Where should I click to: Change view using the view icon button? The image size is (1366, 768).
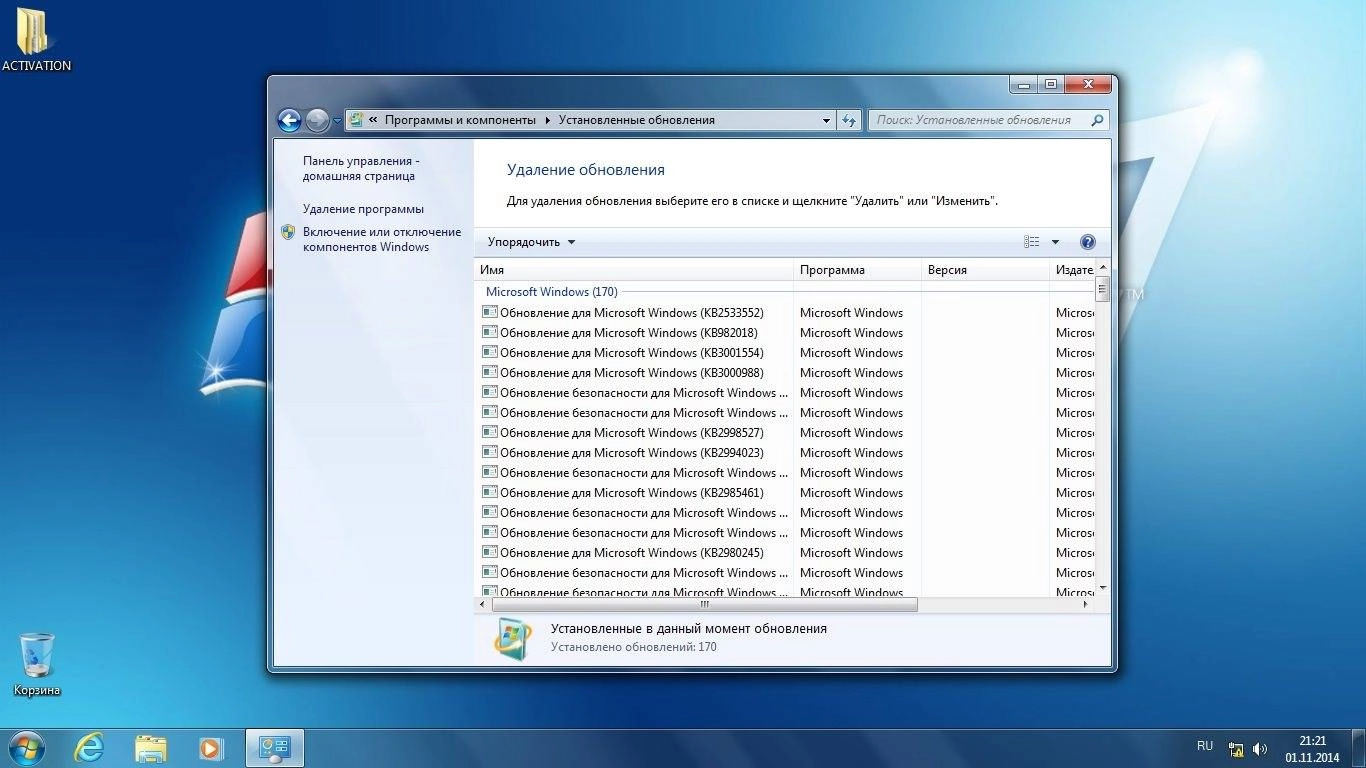tap(1032, 242)
